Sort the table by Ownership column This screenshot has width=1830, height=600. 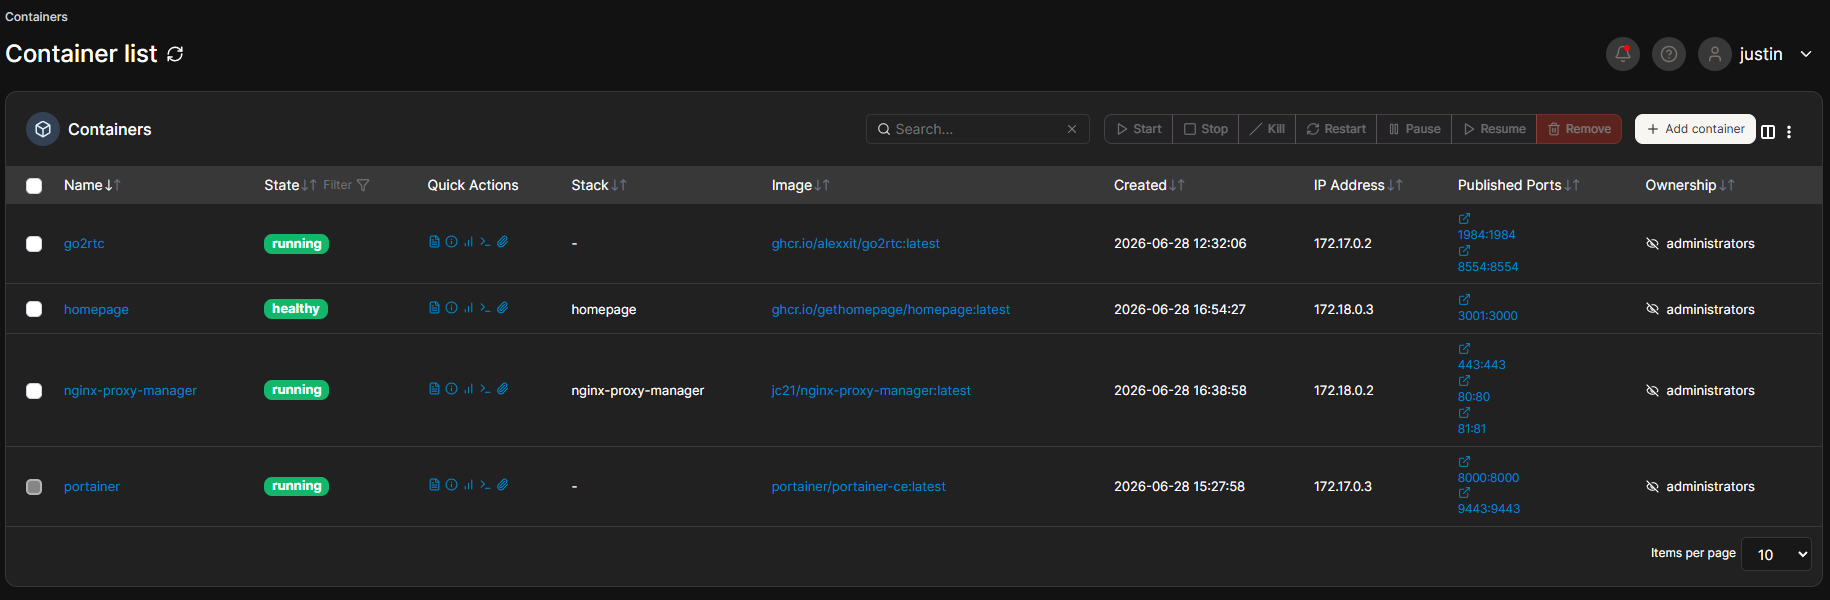1690,185
